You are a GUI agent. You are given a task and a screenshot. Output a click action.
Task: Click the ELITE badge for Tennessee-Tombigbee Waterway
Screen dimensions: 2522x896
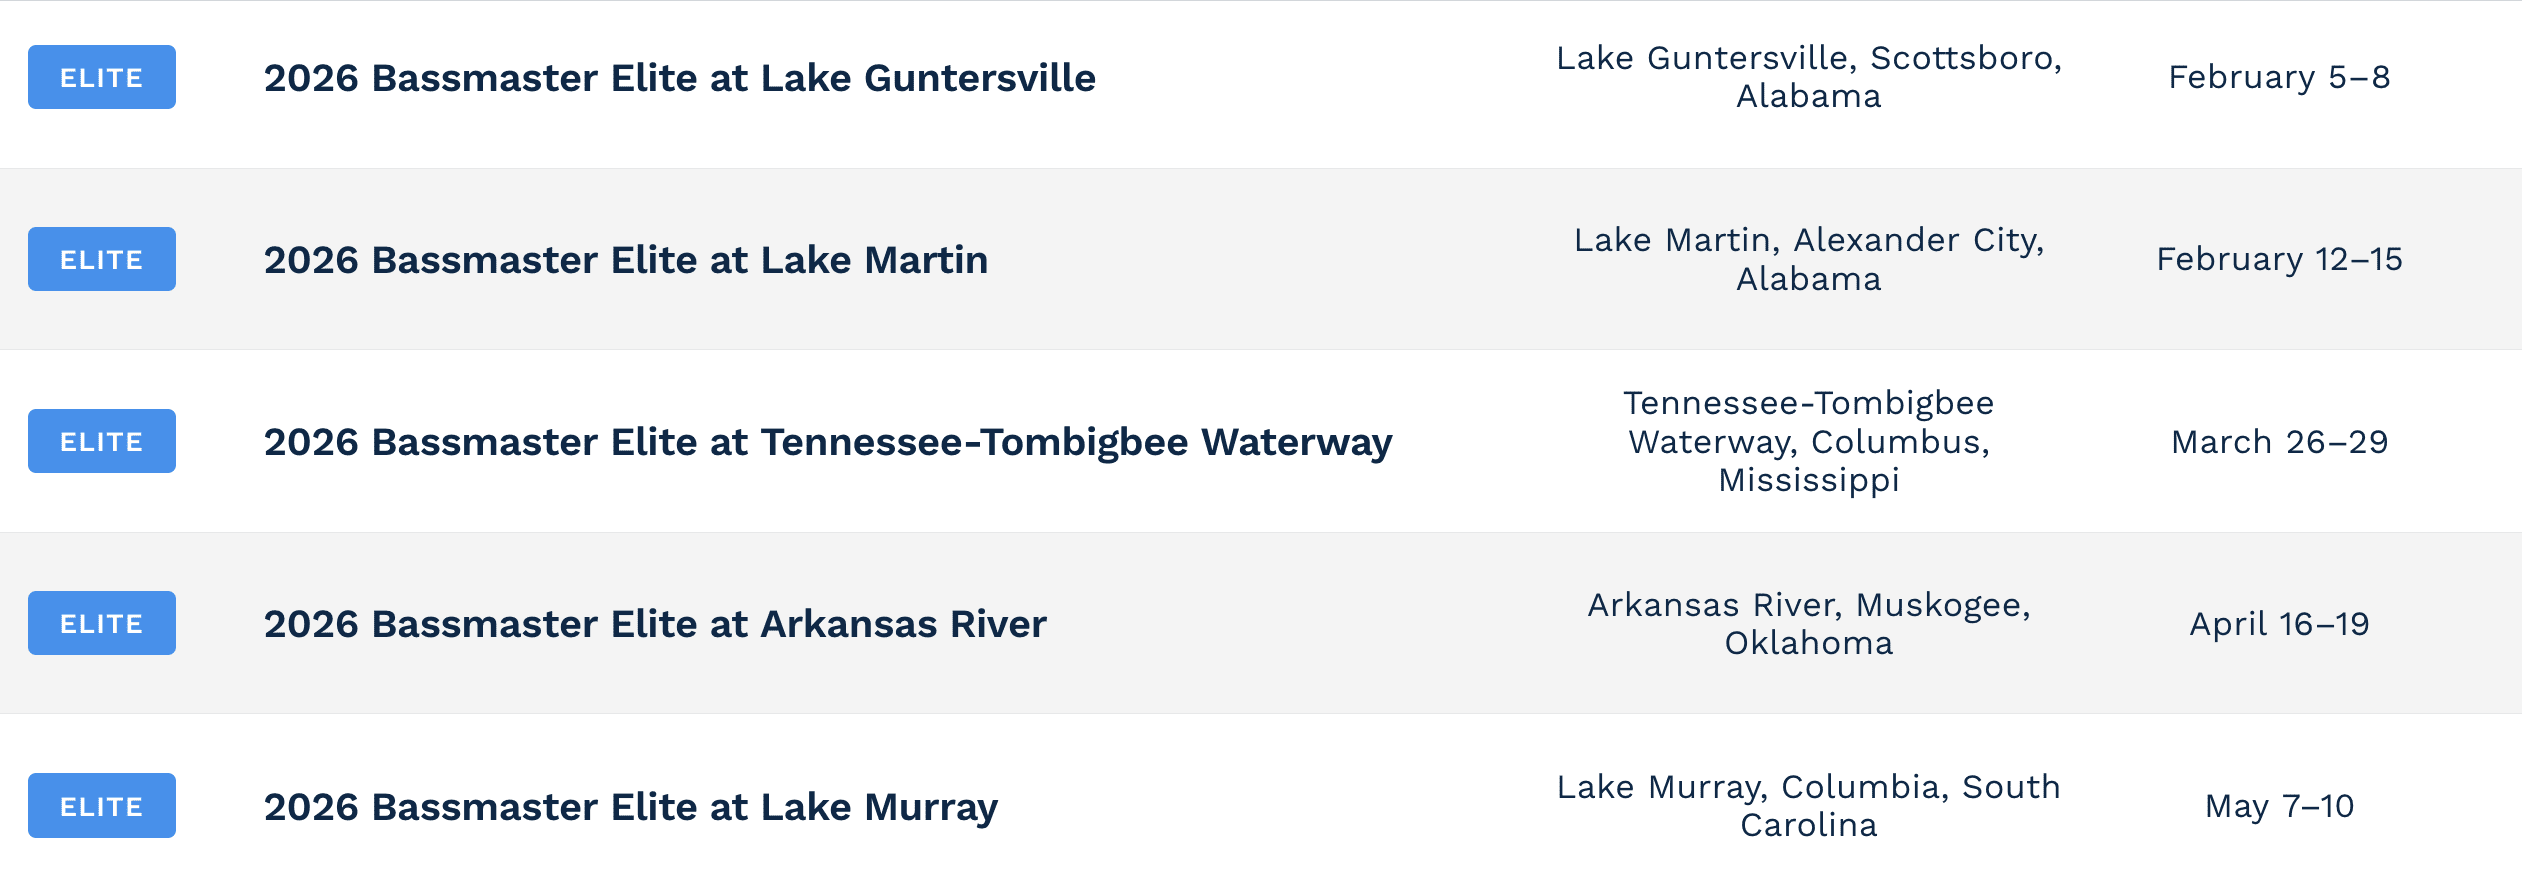(101, 441)
